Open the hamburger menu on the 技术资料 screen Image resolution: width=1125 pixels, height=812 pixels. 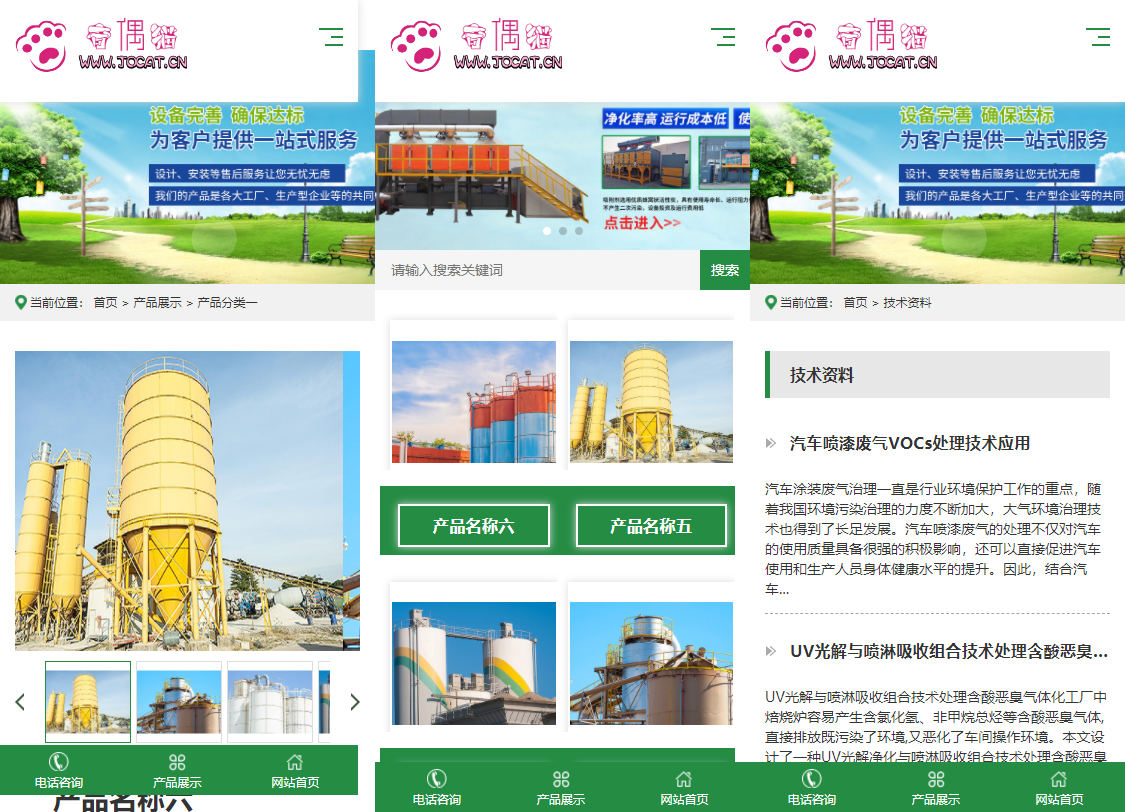pyautogui.click(x=1098, y=37)
